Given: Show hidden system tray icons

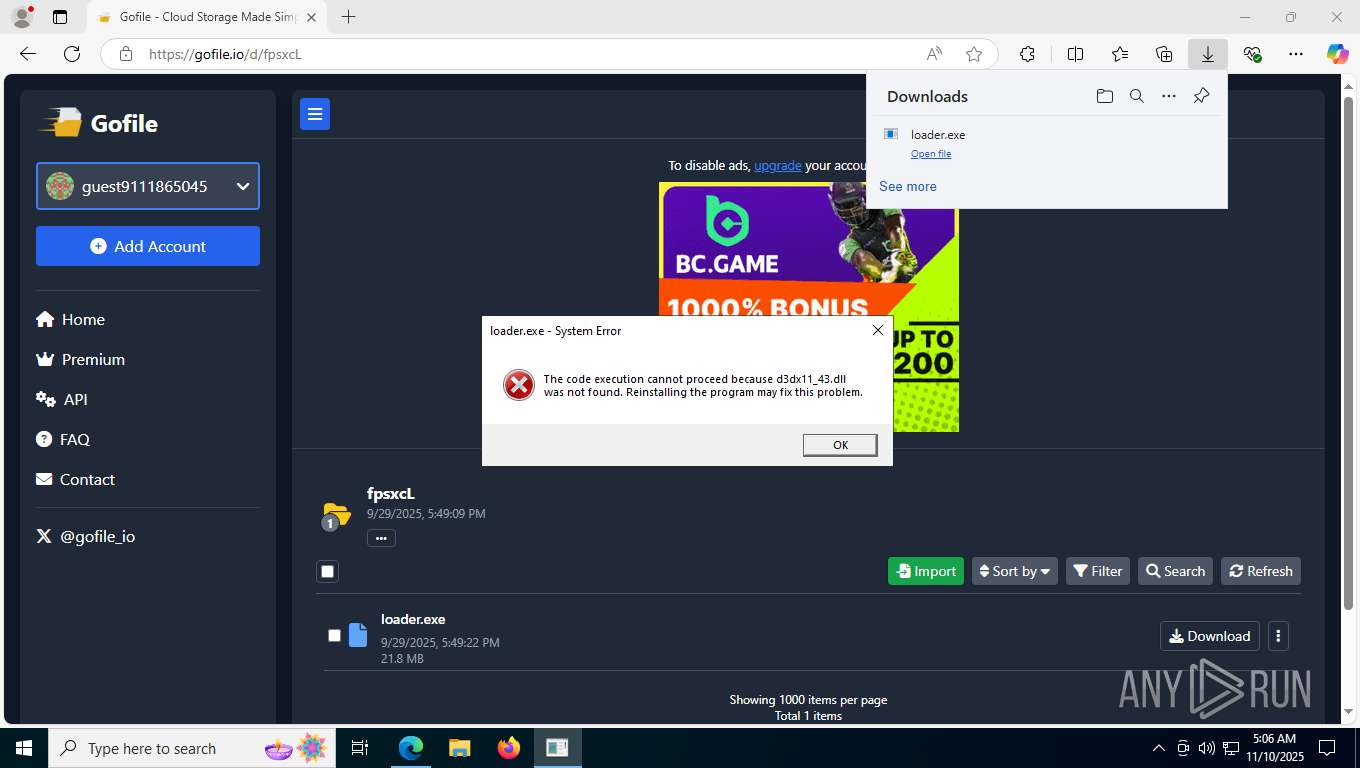Looking at the screenshot, I should (1159, 748).
